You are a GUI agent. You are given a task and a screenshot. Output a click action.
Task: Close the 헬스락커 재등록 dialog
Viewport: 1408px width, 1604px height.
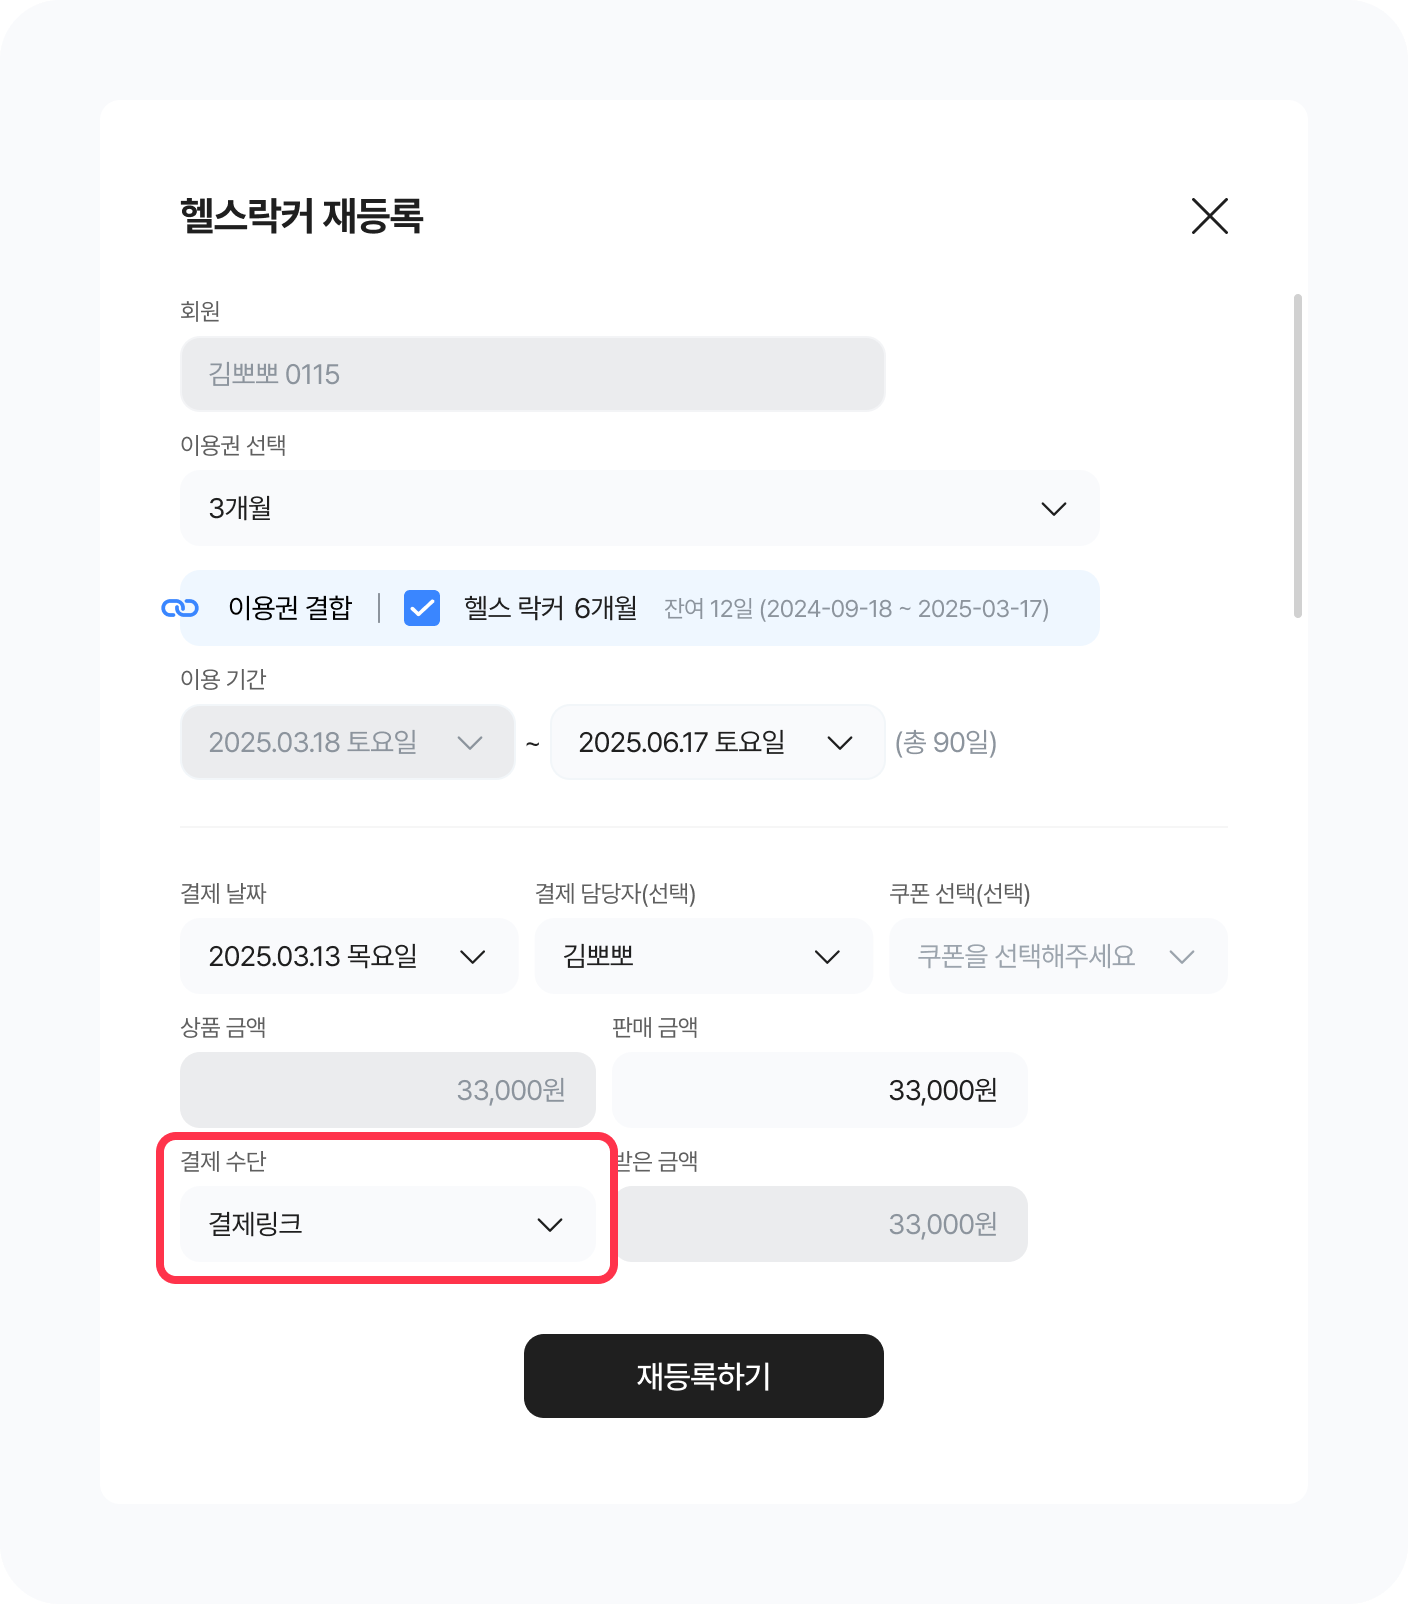(1209, 216)
